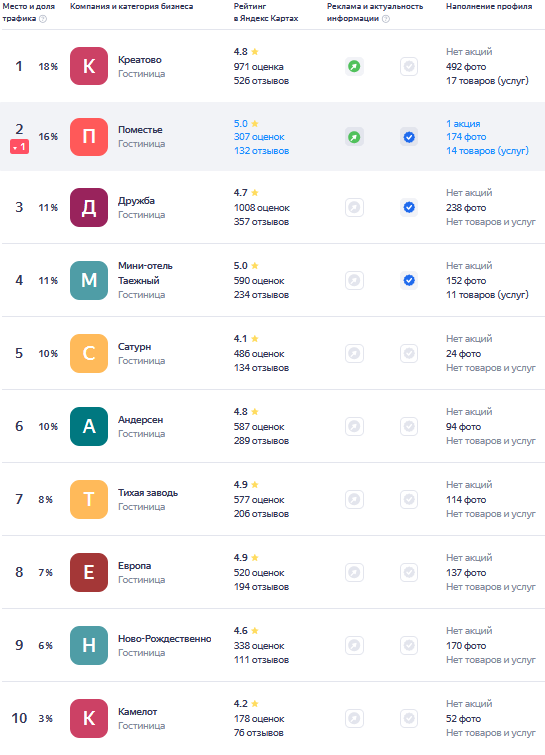The image size is (545, 755).
Task: Click the green advertising icon for Креатово
Action: pyautogui.click(x=354, y=66)
